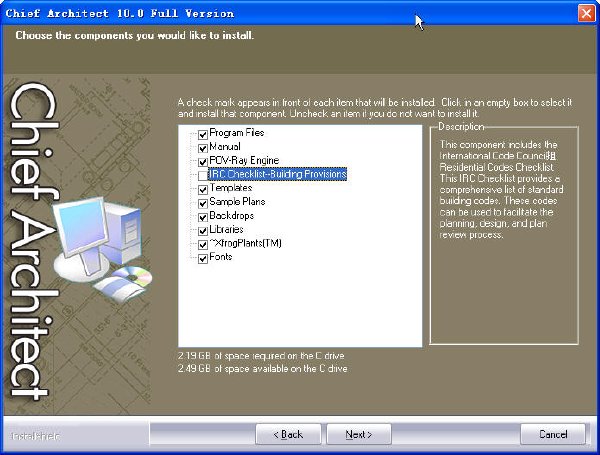The image size is (600, 455).
Task: Uncheck the Libraries checkbox
Action: point(203,231)
